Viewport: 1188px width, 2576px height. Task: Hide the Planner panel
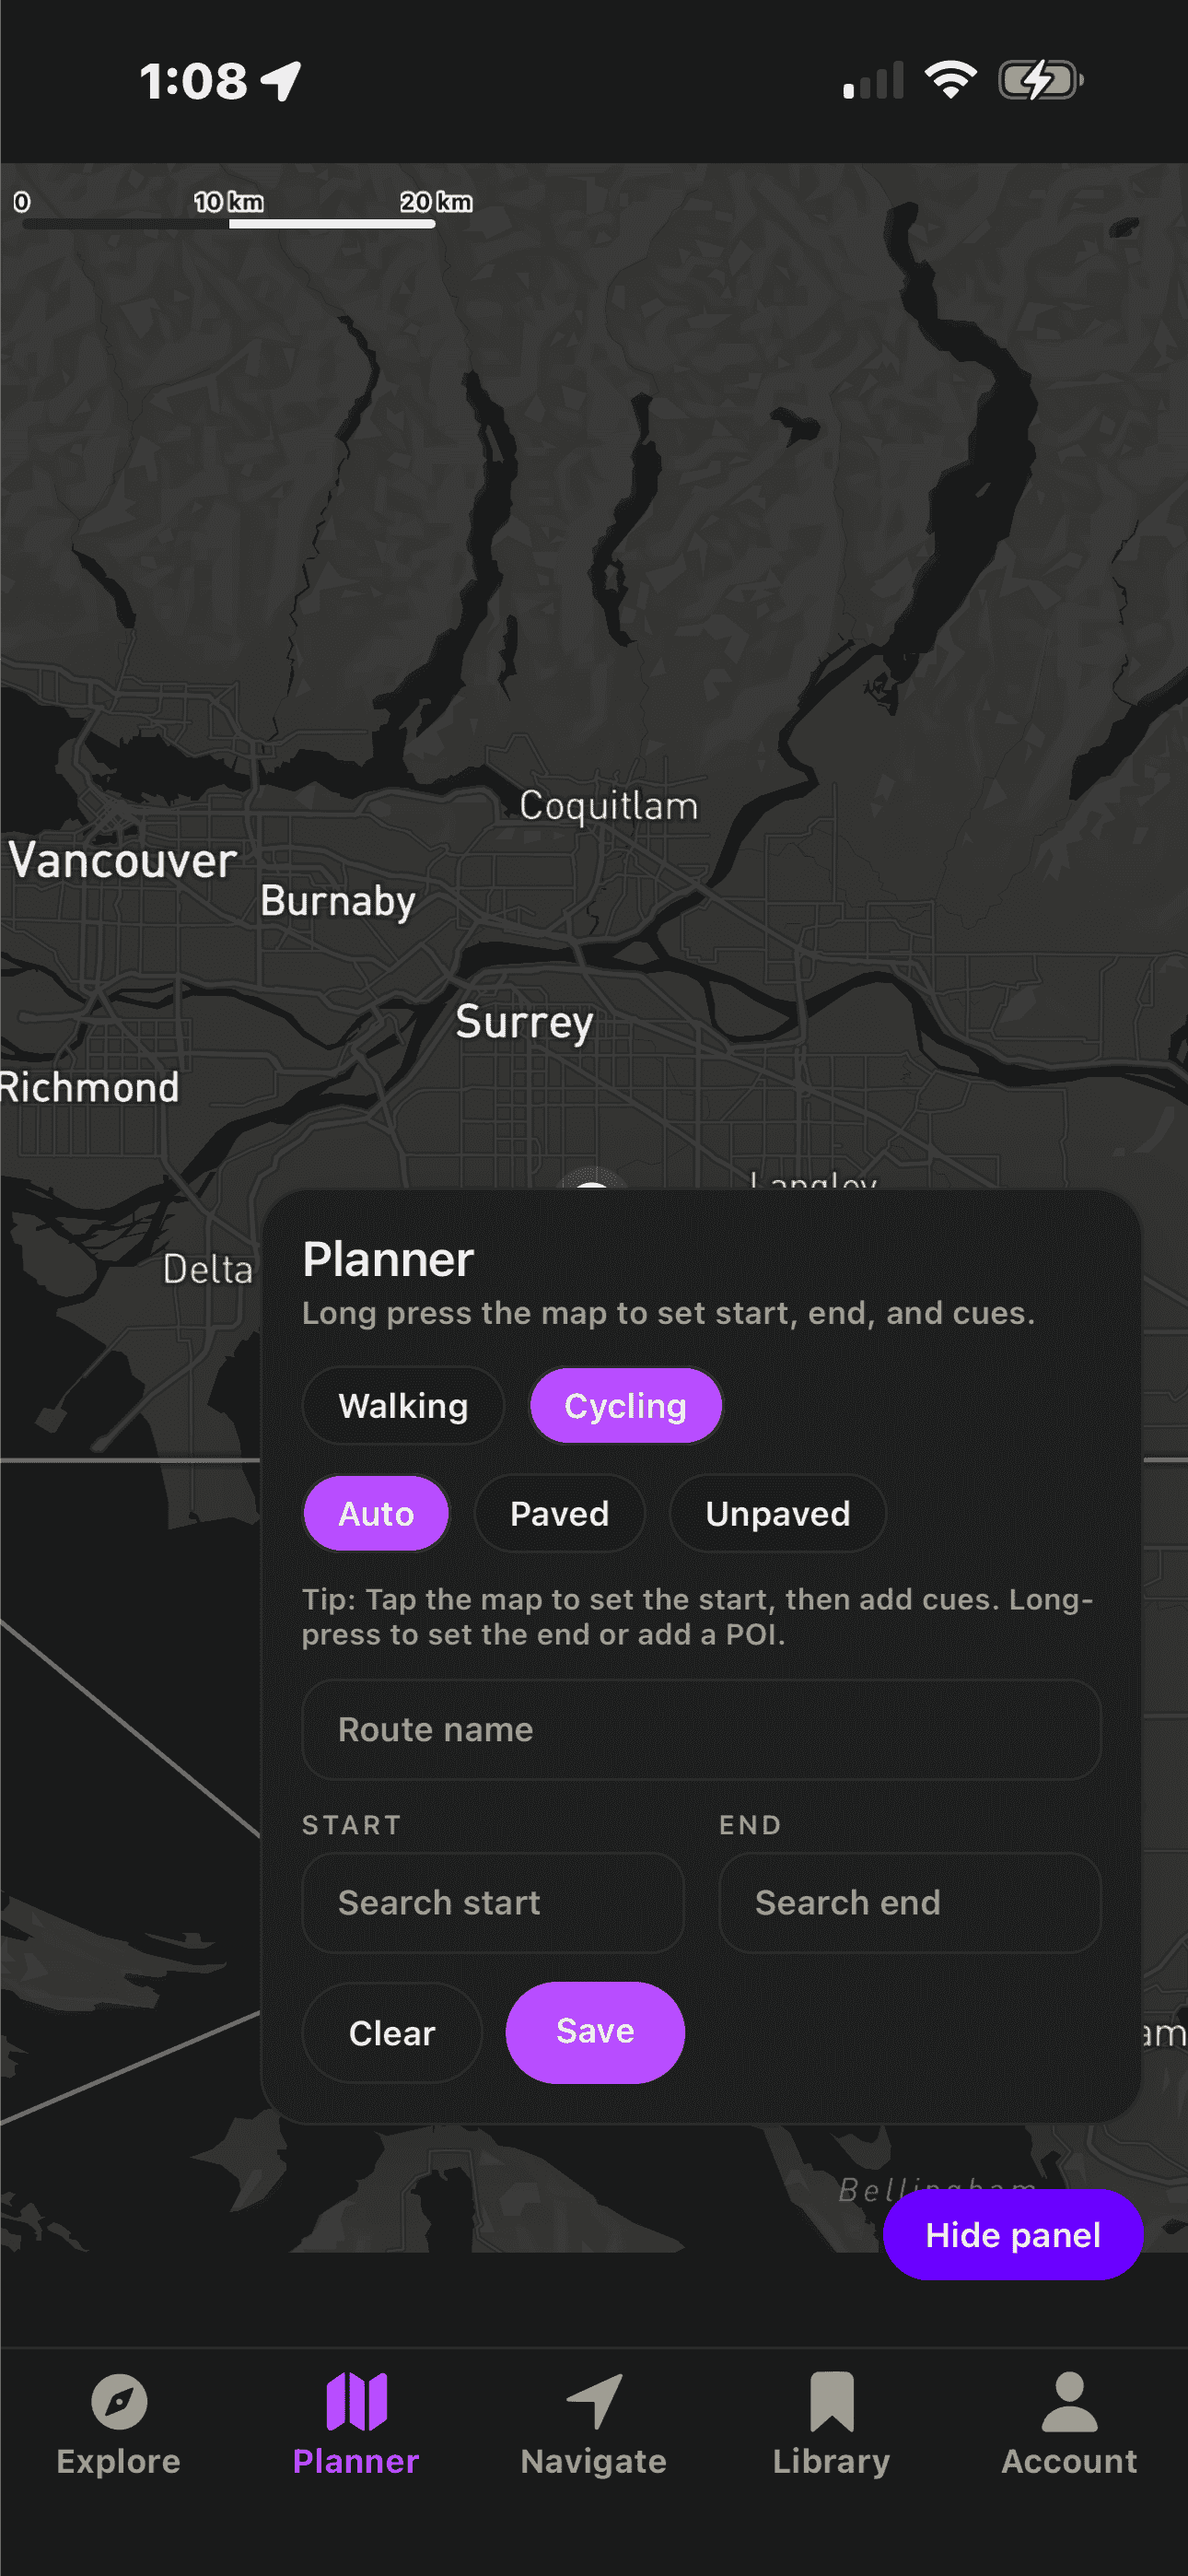[x=1013, y=2234]
